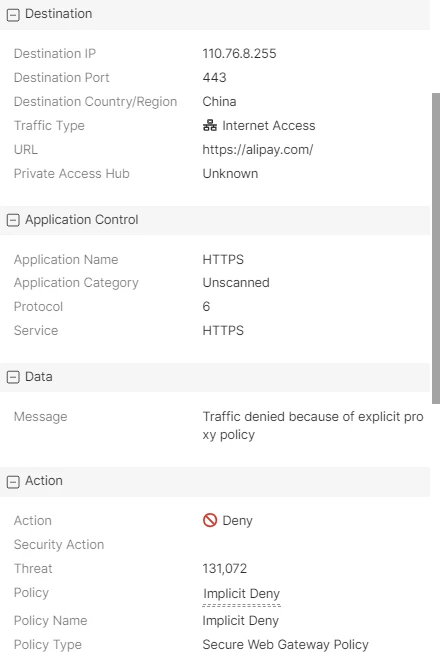Click the Destination Port field label
This screenshot has height=658, width=440.
(x=61, y=77)
